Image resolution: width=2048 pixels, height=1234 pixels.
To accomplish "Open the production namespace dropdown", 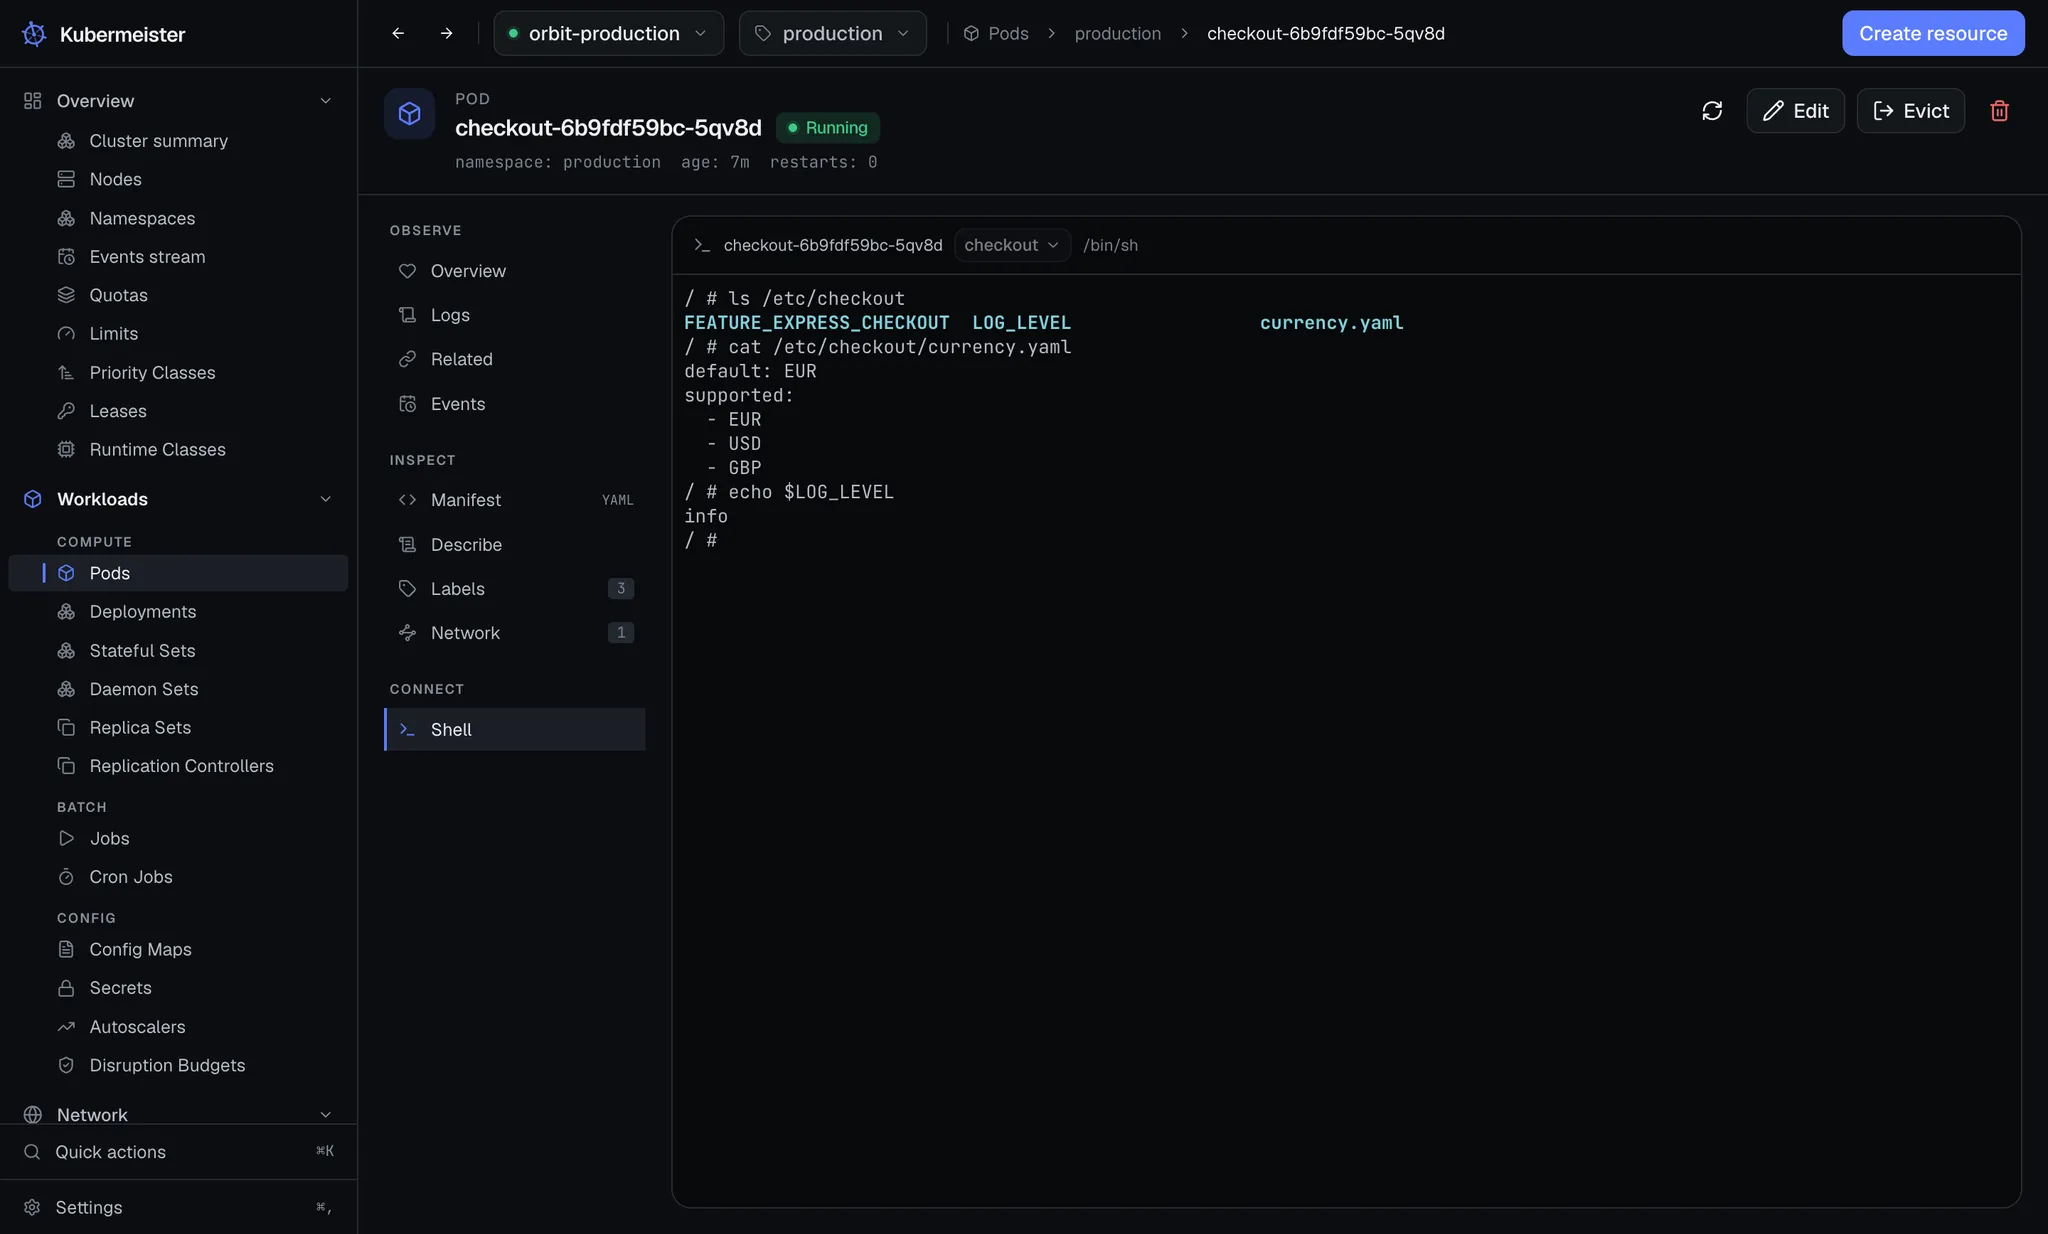I will pyautogui.click(x=832, y=33).
